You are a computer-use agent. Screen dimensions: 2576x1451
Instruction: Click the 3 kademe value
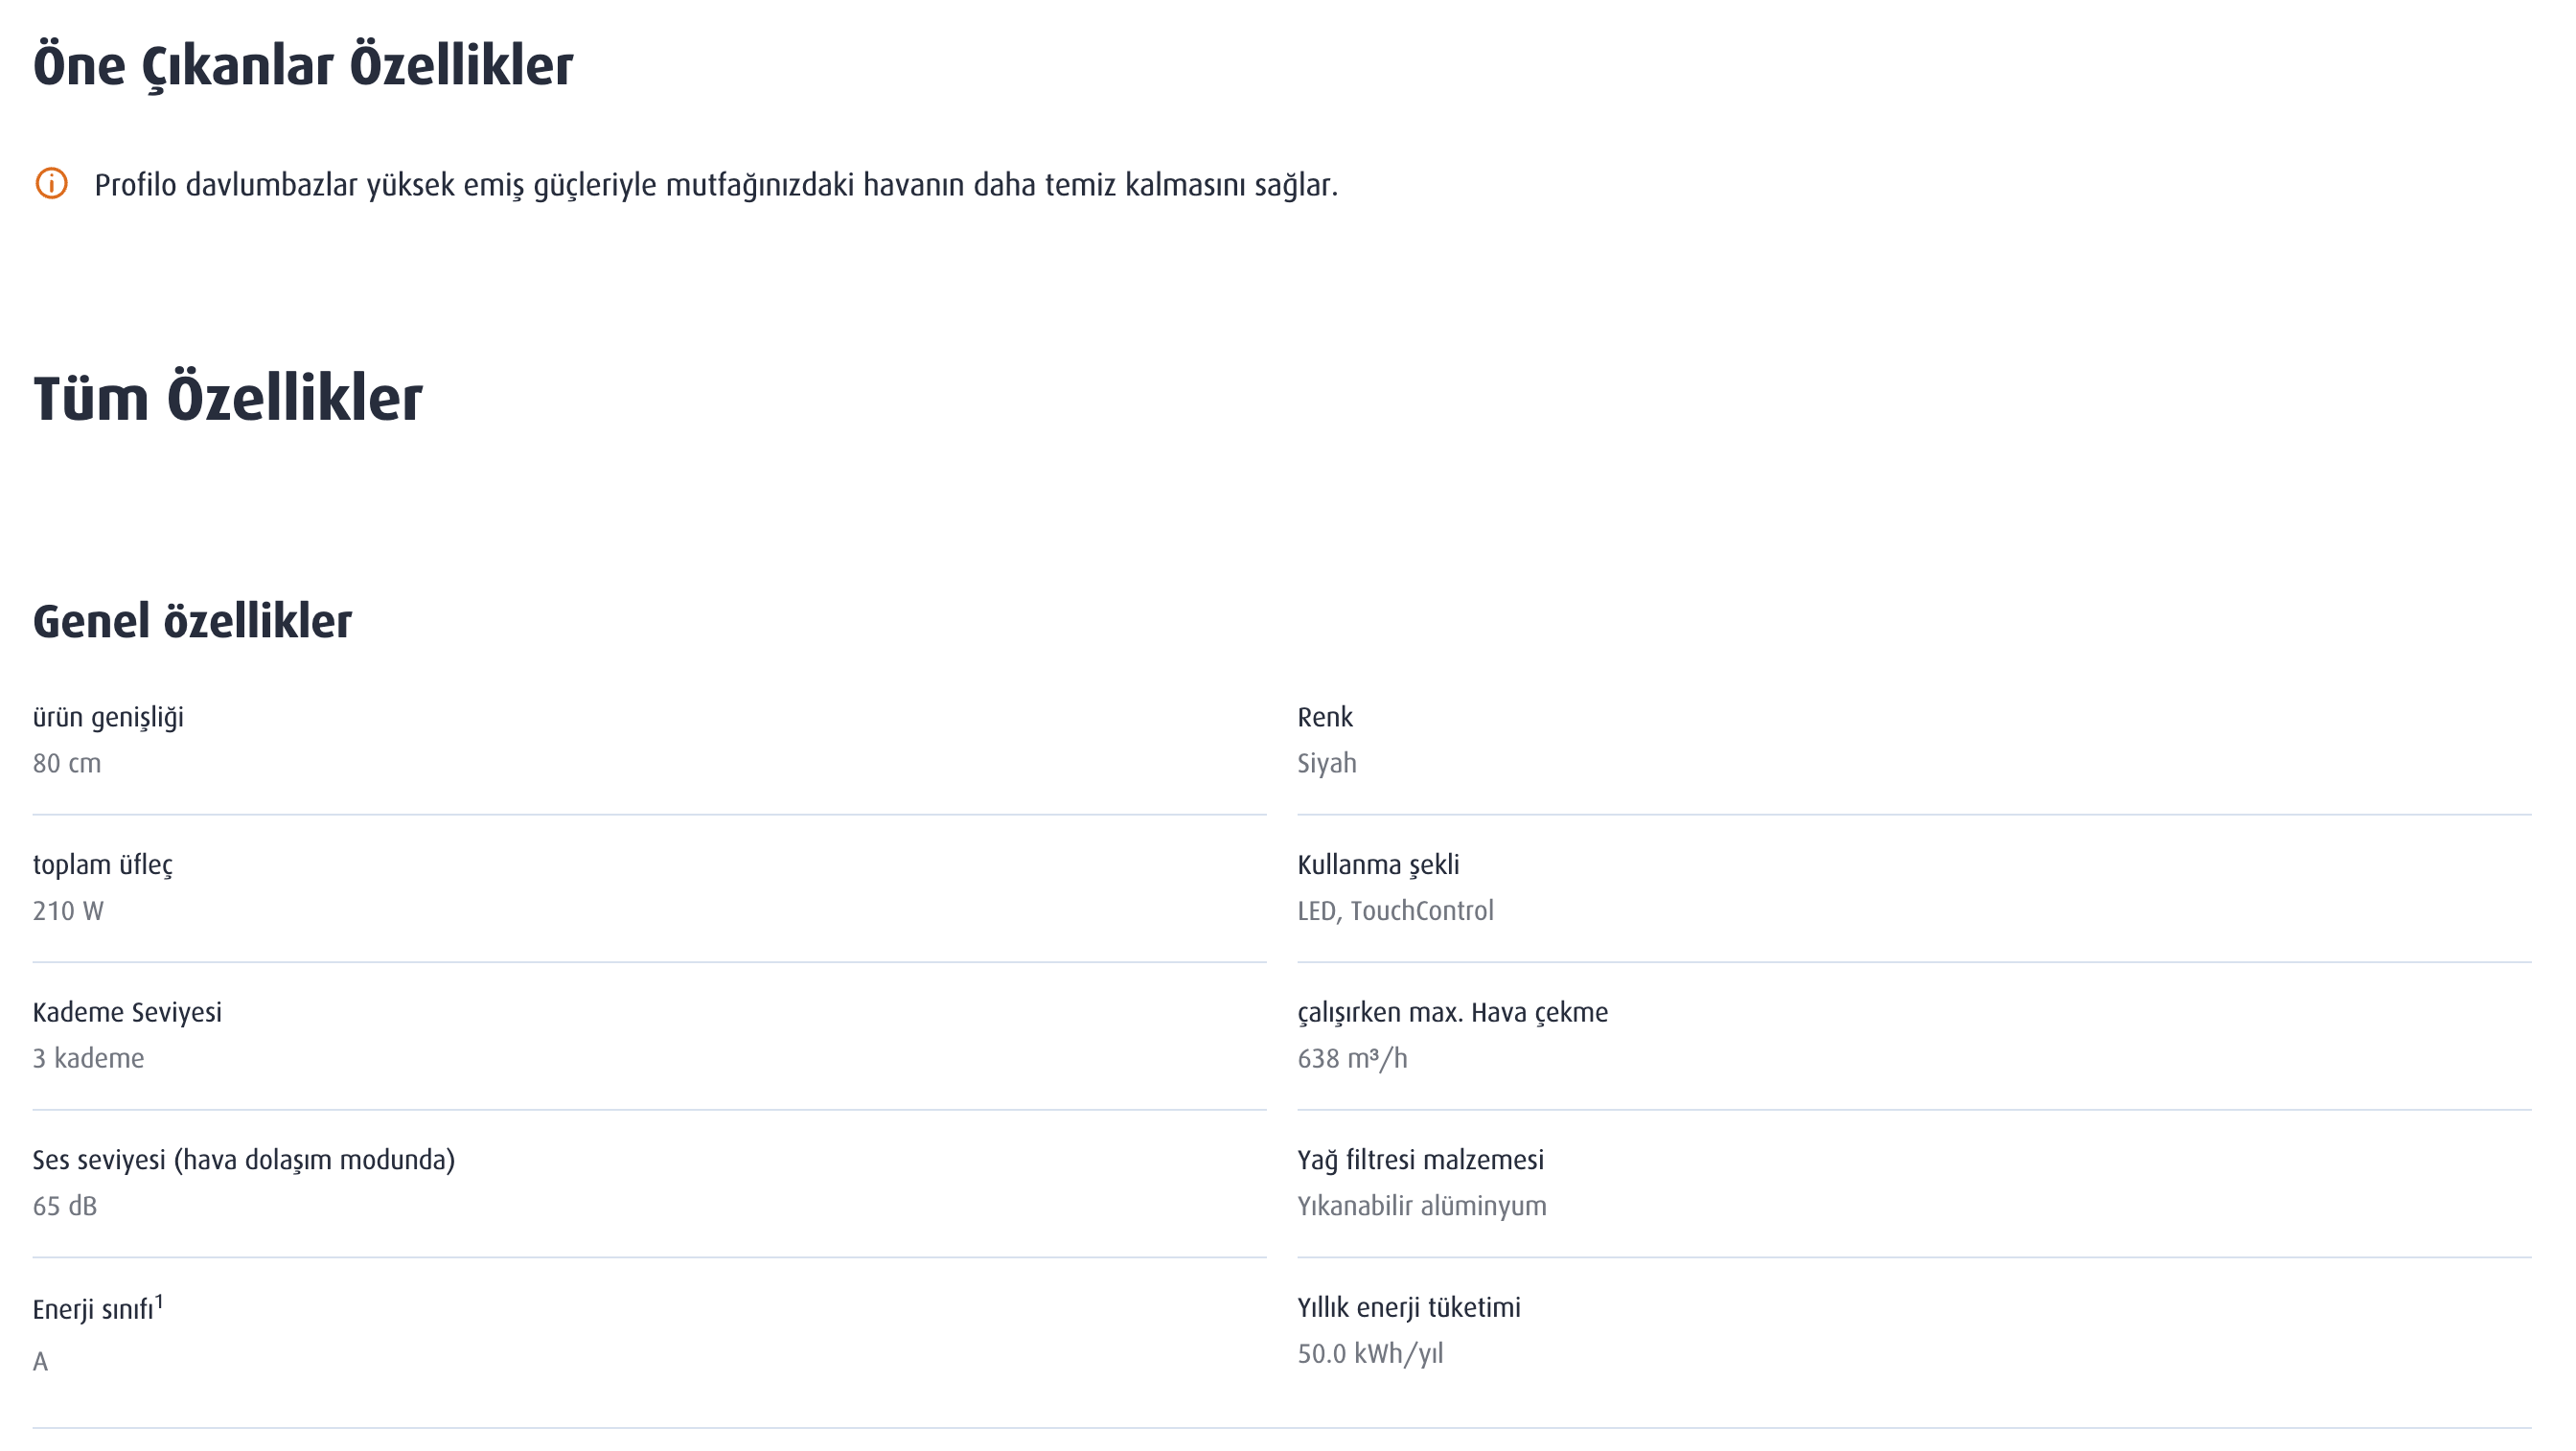[x=89, y=1058]
